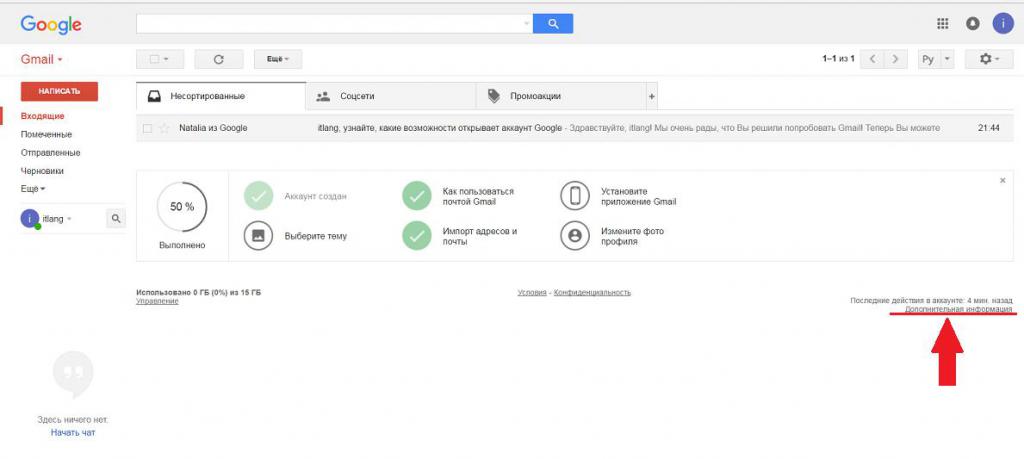
Task: Tick the Natalia из Google message checkbox
Action: tap(147, 129)
